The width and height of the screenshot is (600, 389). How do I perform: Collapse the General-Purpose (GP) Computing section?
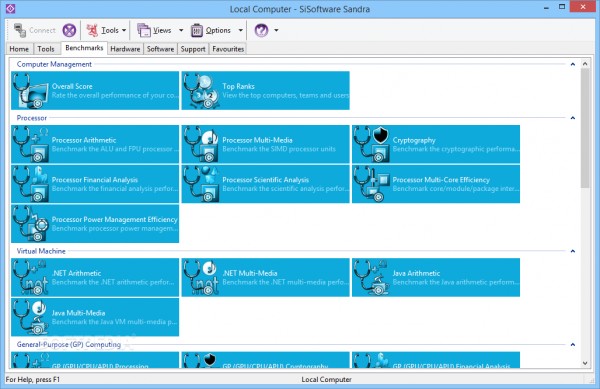[573, 345]
